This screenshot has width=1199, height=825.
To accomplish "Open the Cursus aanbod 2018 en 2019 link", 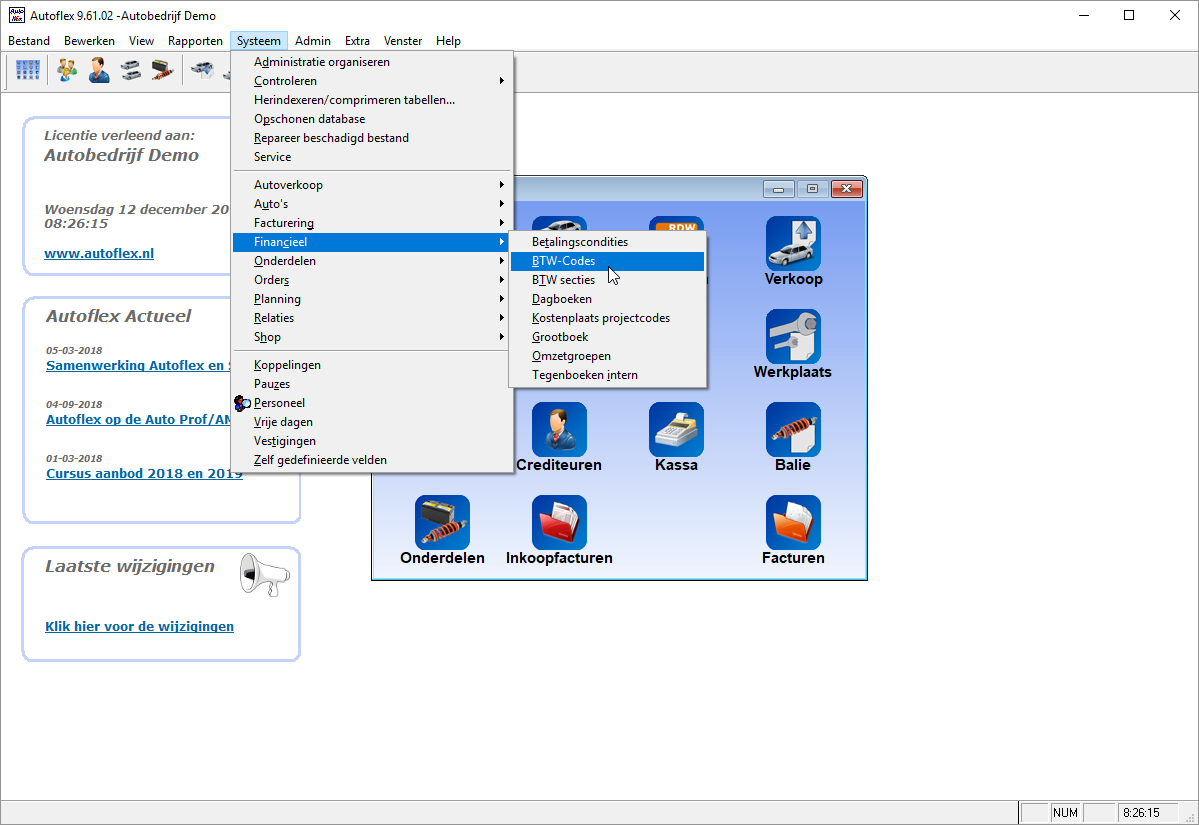I will click(145, 474).
